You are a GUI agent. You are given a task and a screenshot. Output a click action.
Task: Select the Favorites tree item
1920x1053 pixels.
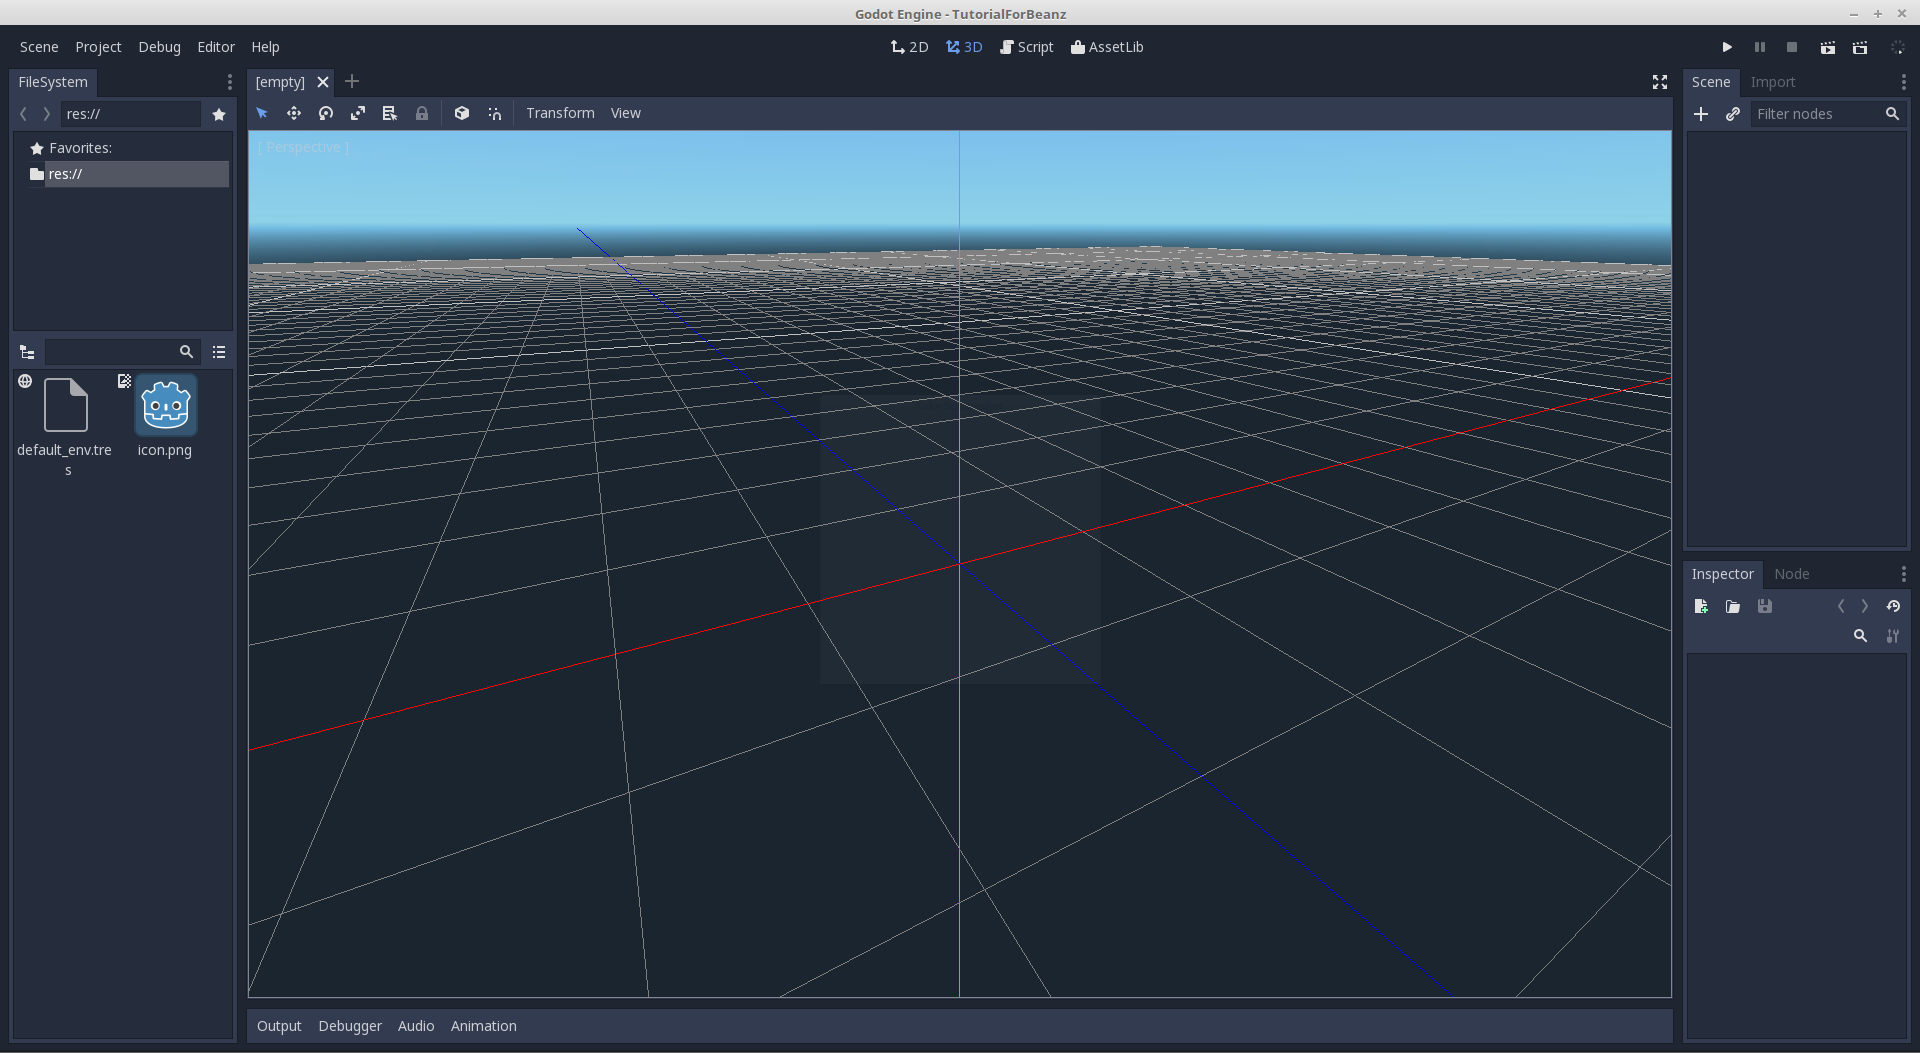80,148
